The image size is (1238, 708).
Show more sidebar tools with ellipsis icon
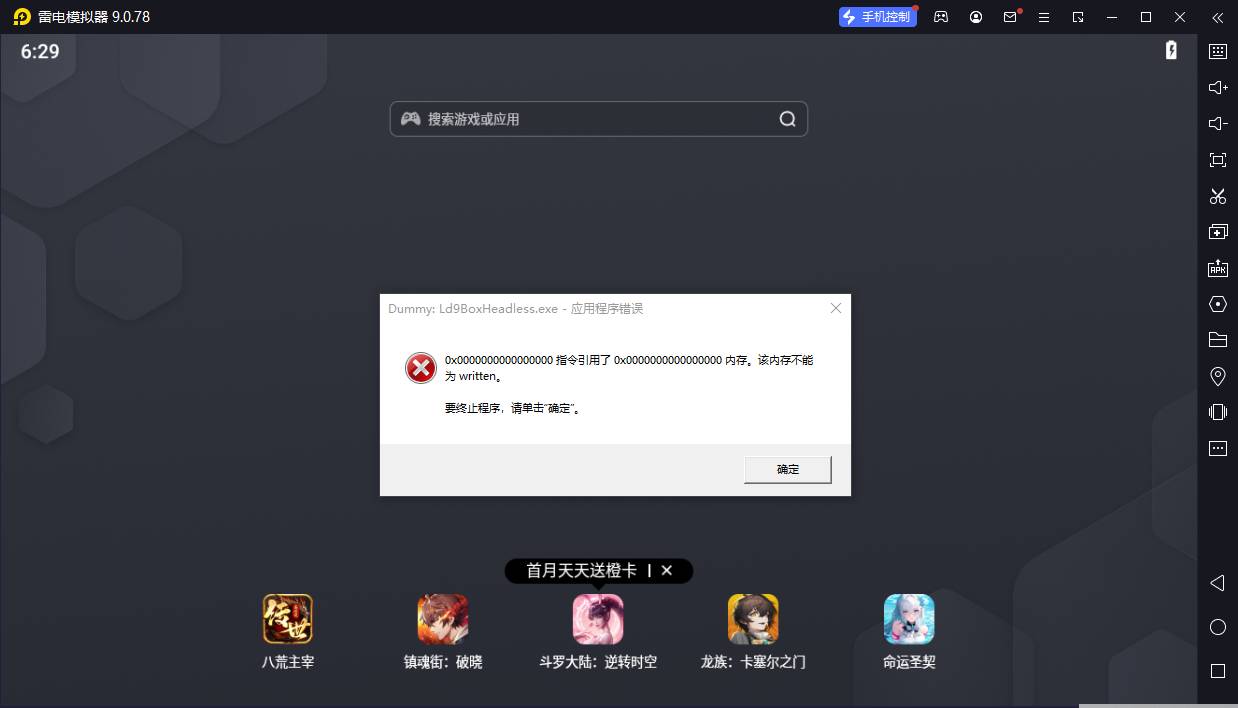pyautogui.click(x=1218, y=448)
